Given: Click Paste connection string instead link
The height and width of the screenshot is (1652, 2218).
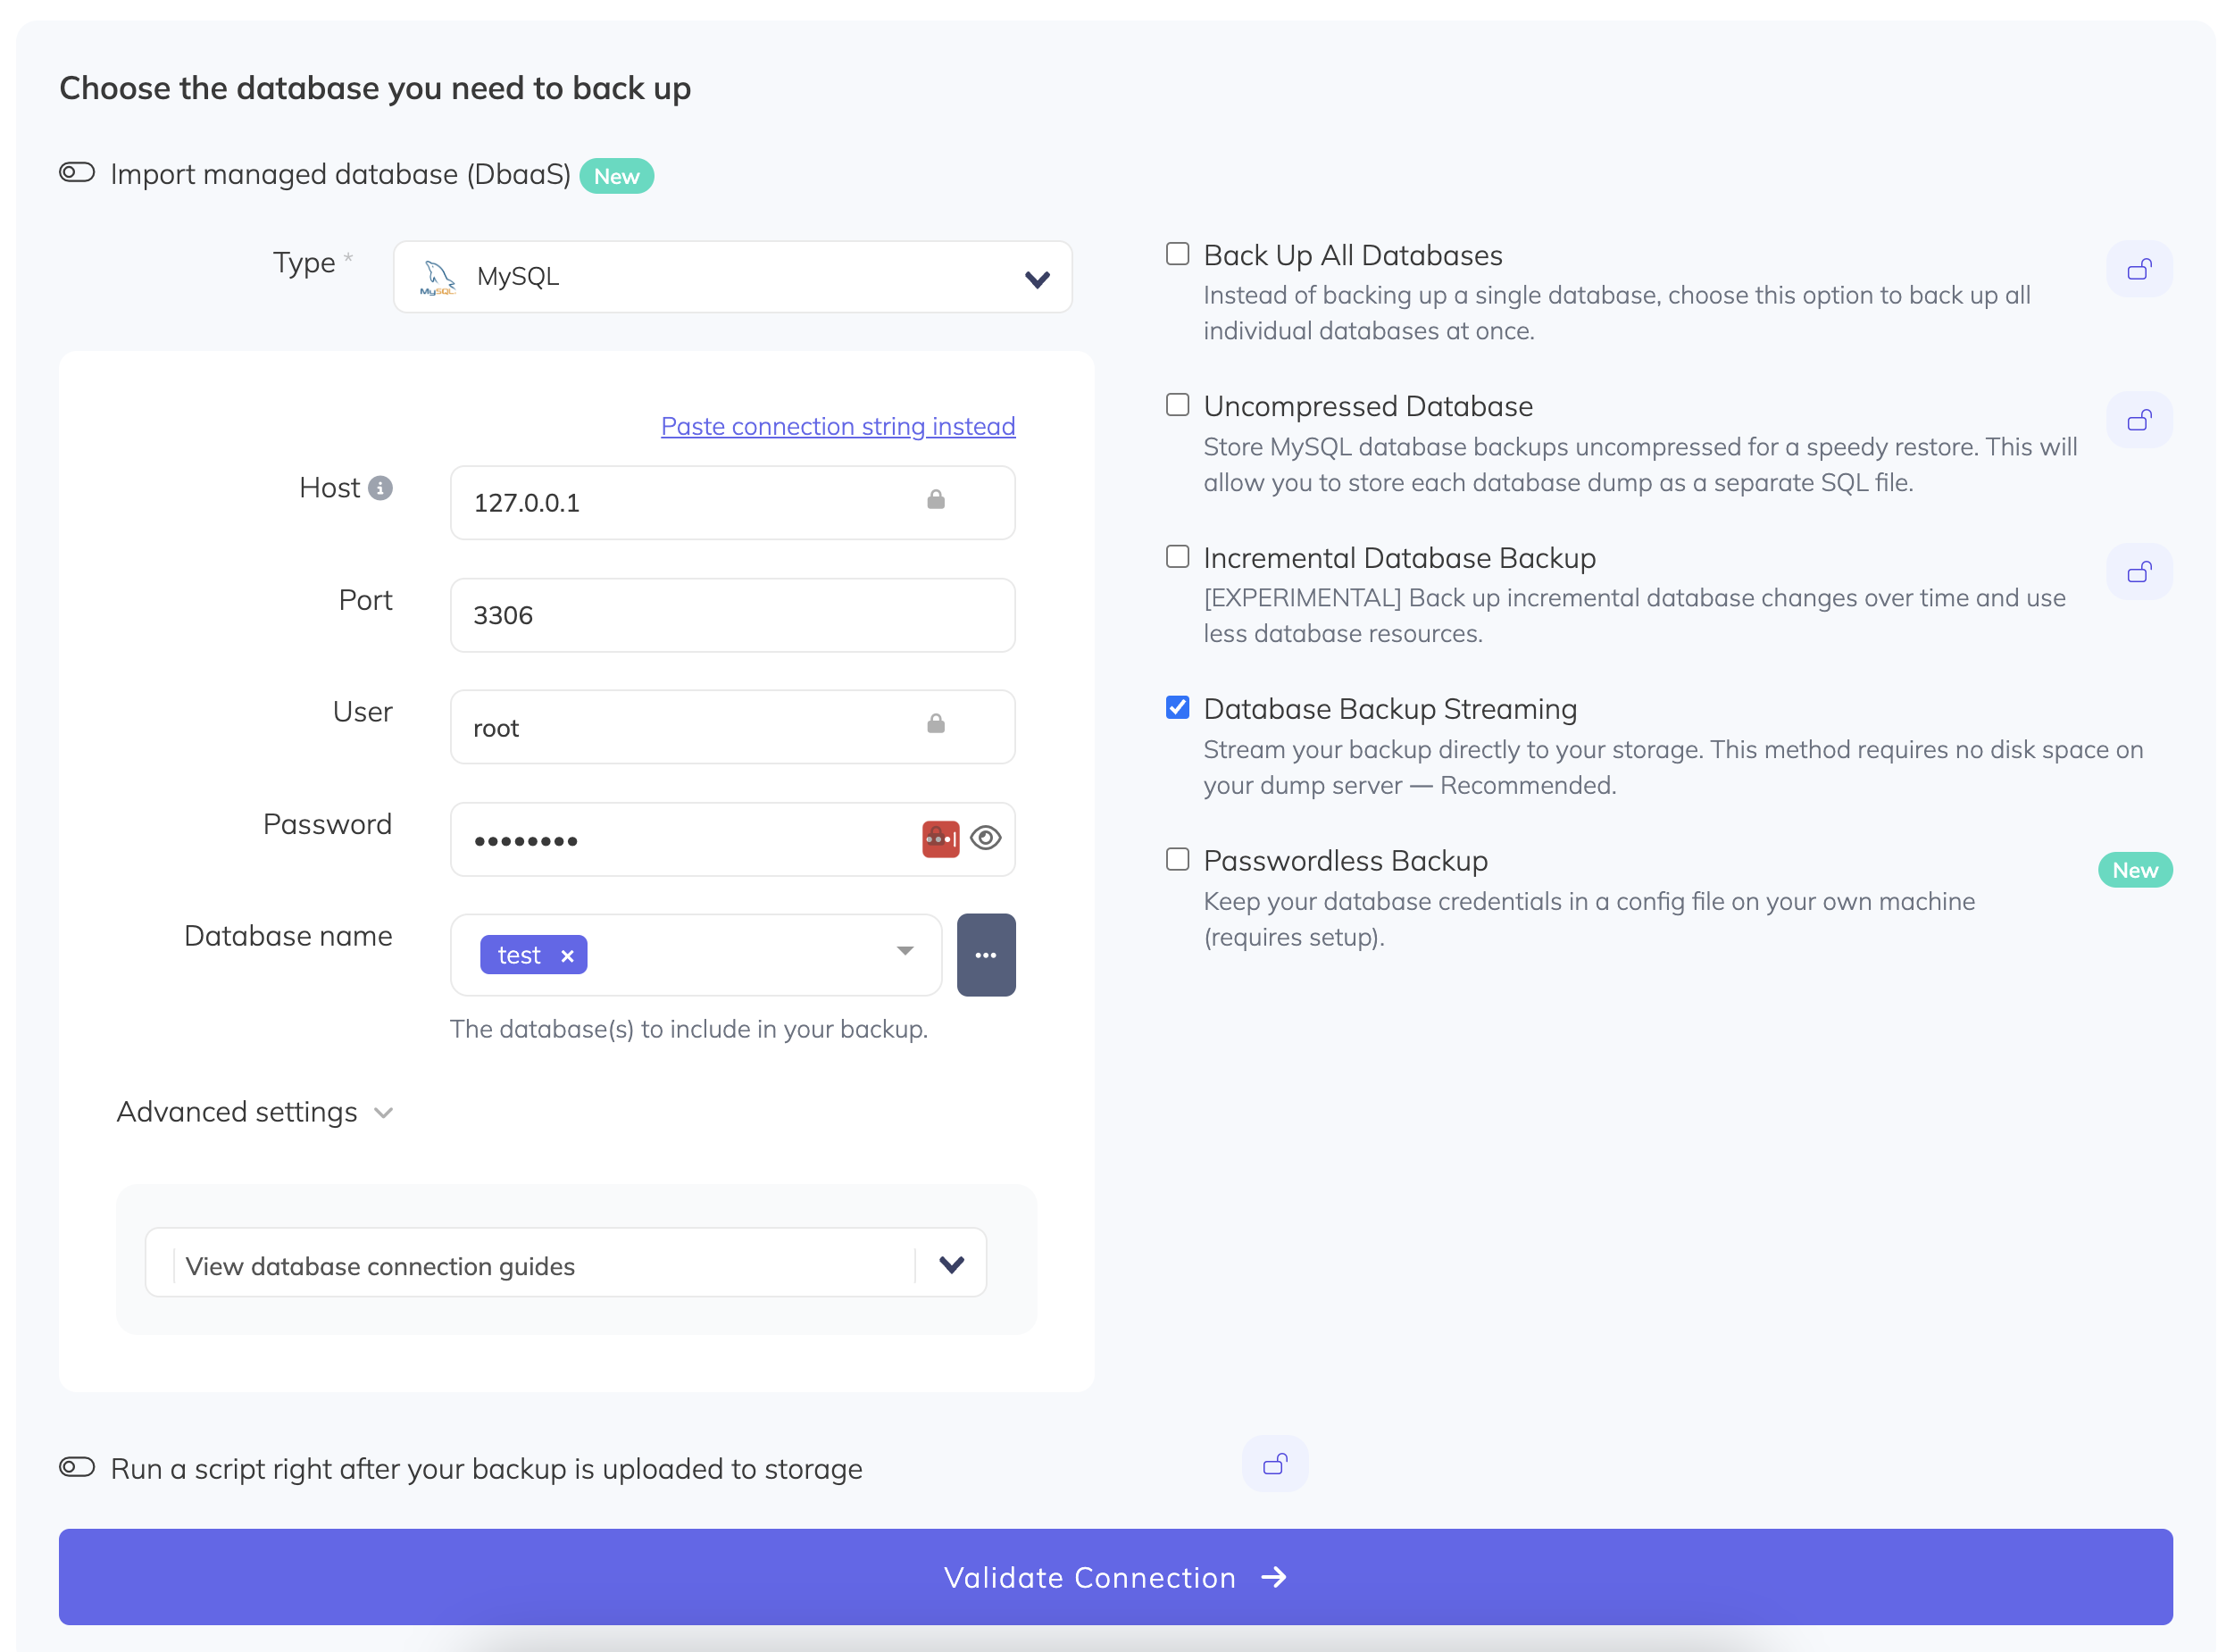Looking at the screenshot, I should 837,426.
